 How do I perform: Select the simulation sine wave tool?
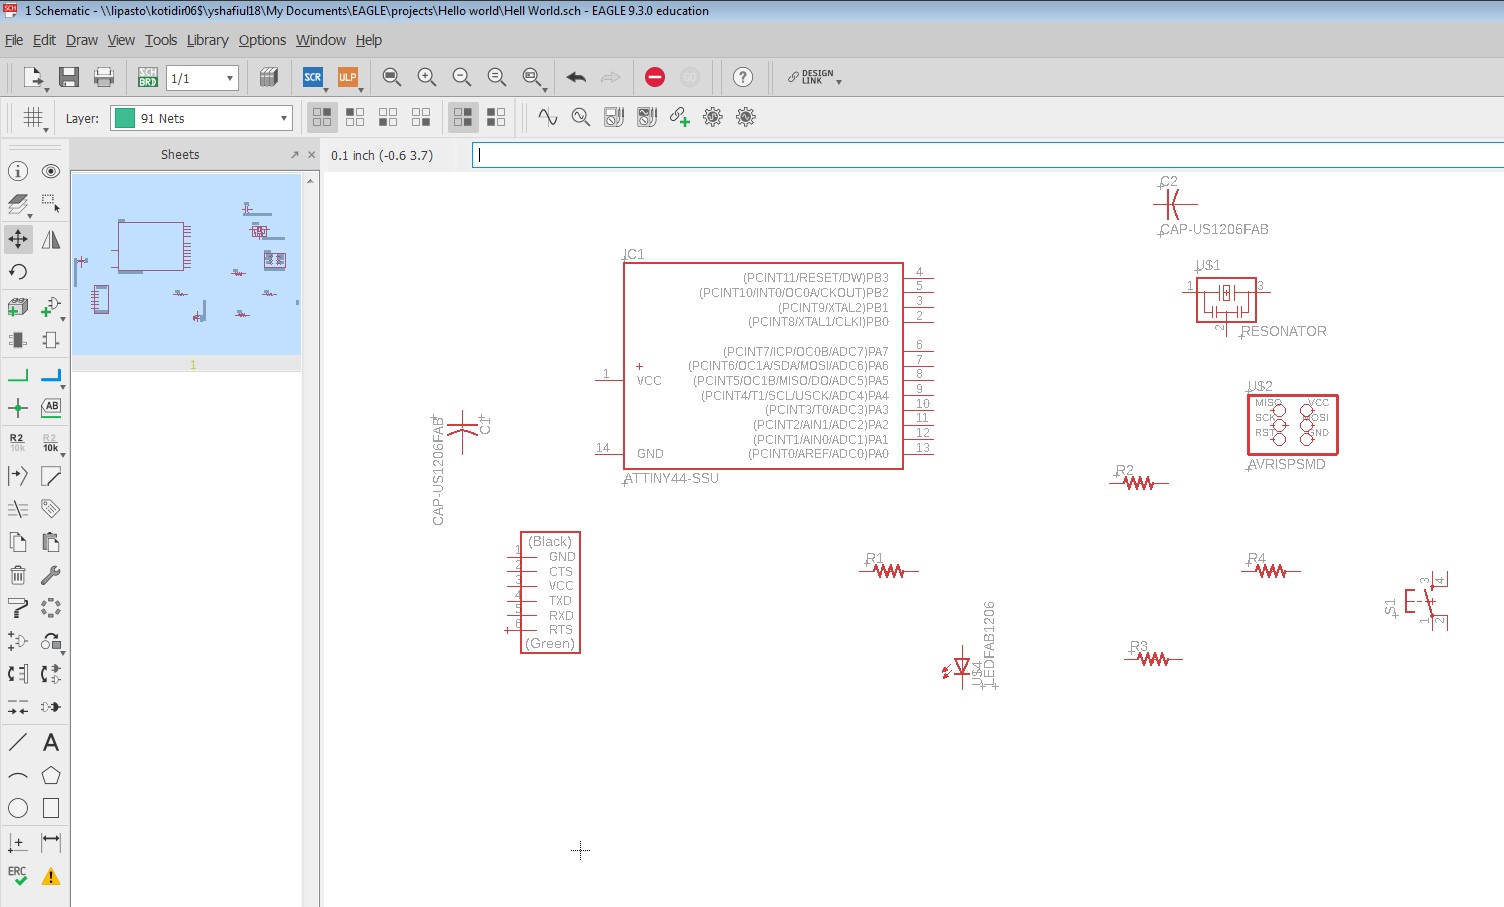547,117
